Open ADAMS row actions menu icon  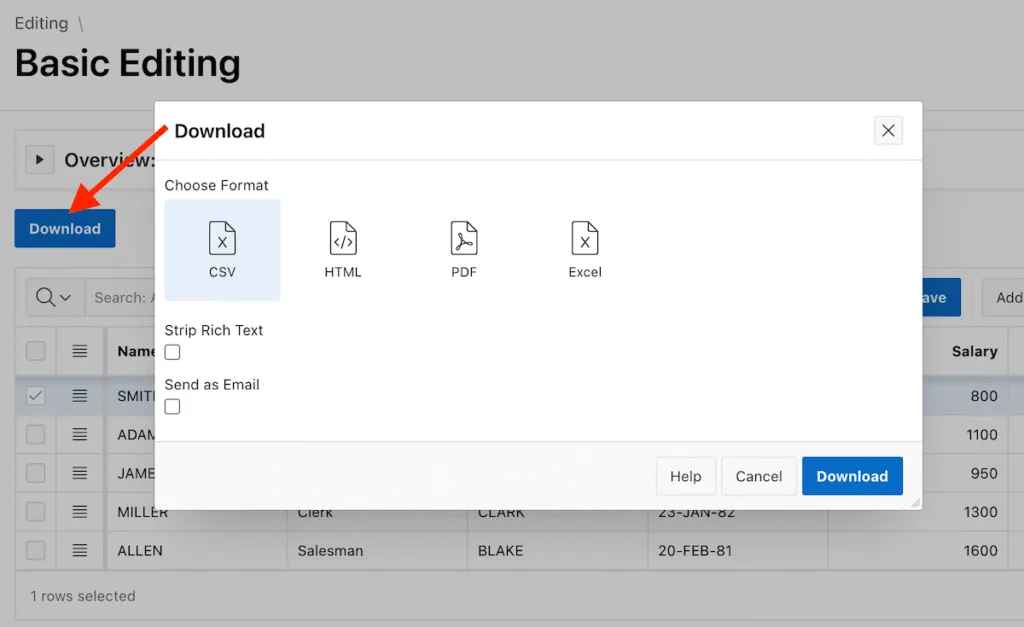[80, 434]
